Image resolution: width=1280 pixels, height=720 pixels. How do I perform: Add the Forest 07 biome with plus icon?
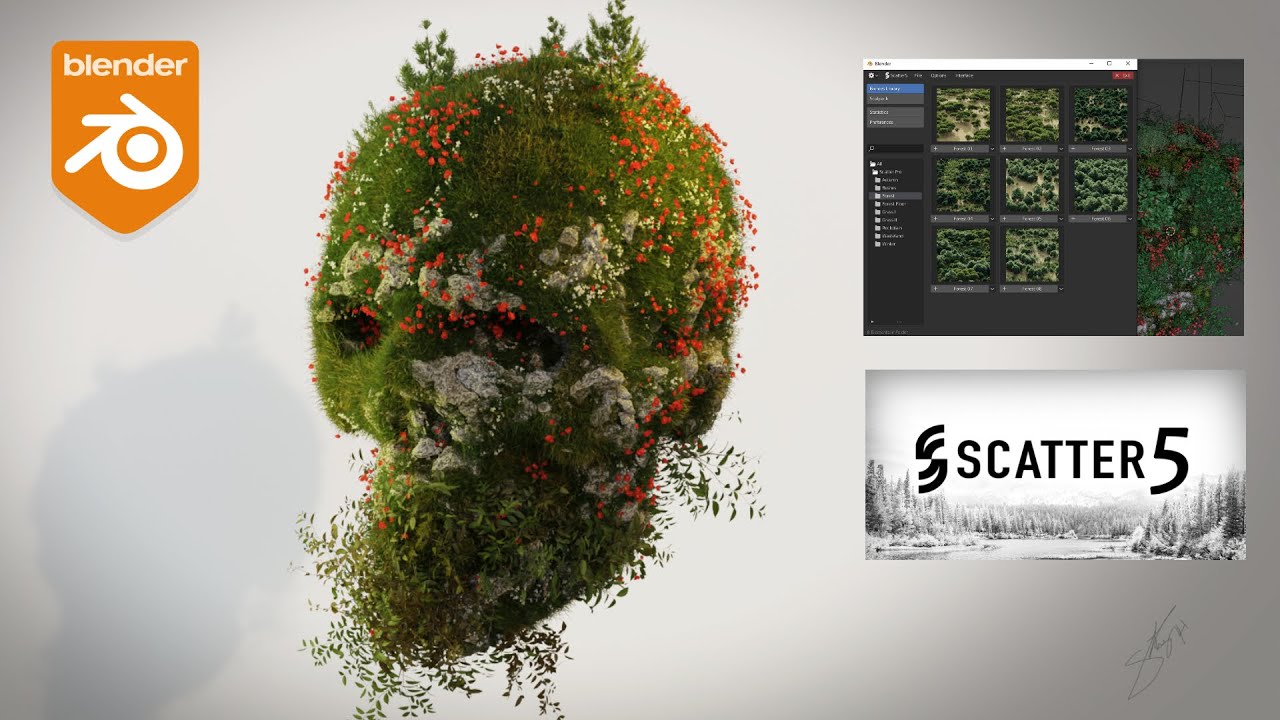pyautogui.click(x=935, y=289)
